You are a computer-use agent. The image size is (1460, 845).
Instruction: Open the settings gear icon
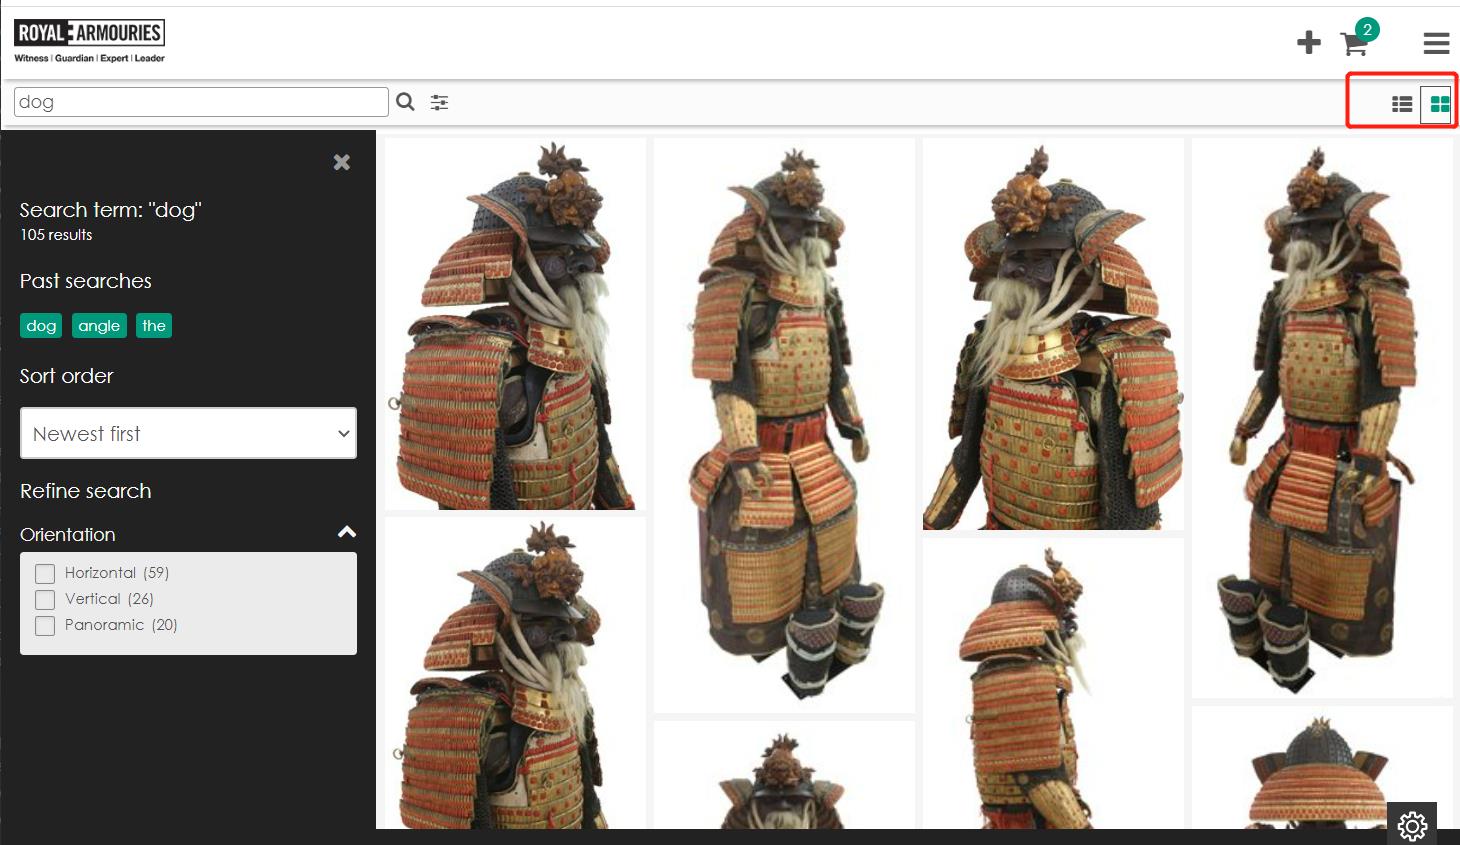pos(1412,824)
